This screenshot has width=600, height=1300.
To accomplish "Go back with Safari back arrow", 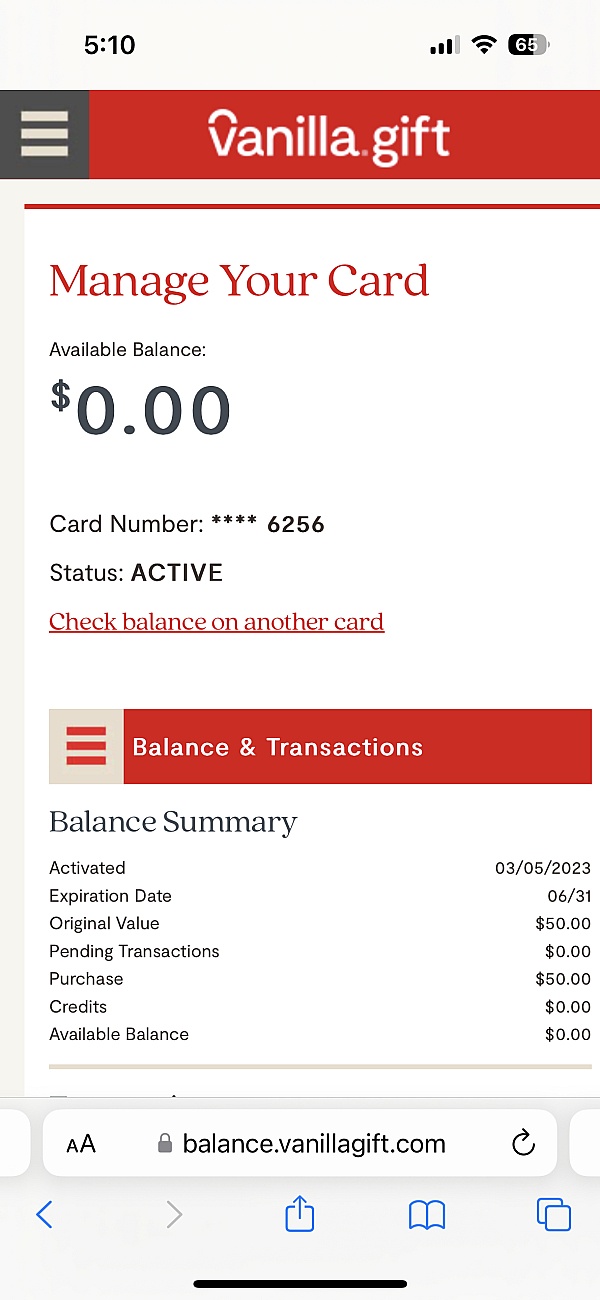I will tap(44, 1215).
